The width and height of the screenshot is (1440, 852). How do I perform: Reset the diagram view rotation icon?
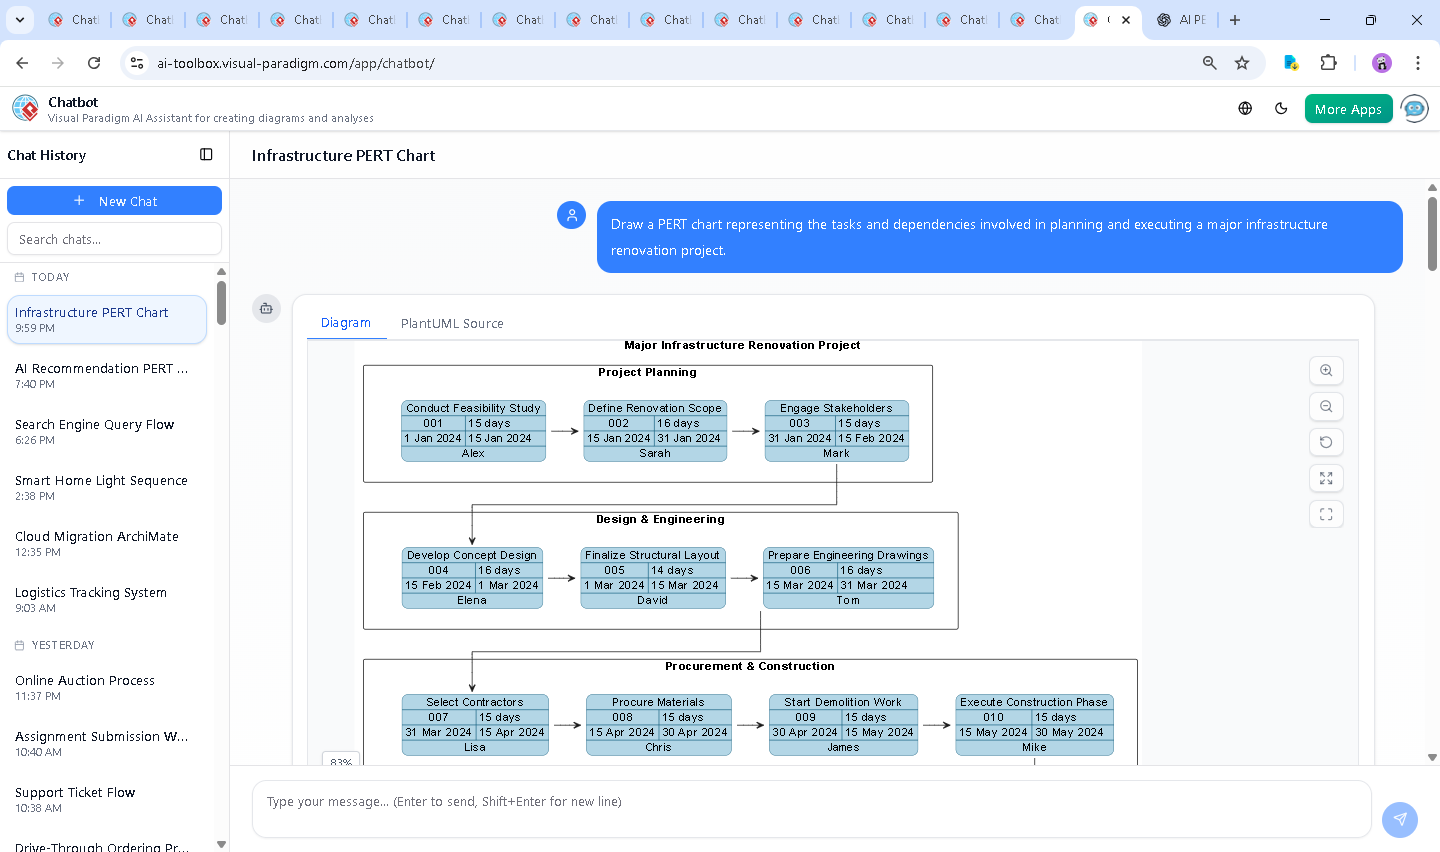(1326, 443)
